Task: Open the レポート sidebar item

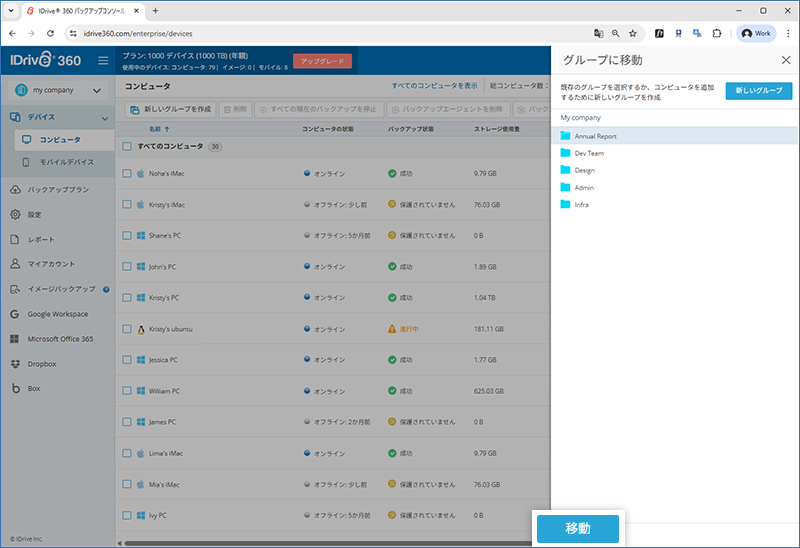Action: [41, 239]
